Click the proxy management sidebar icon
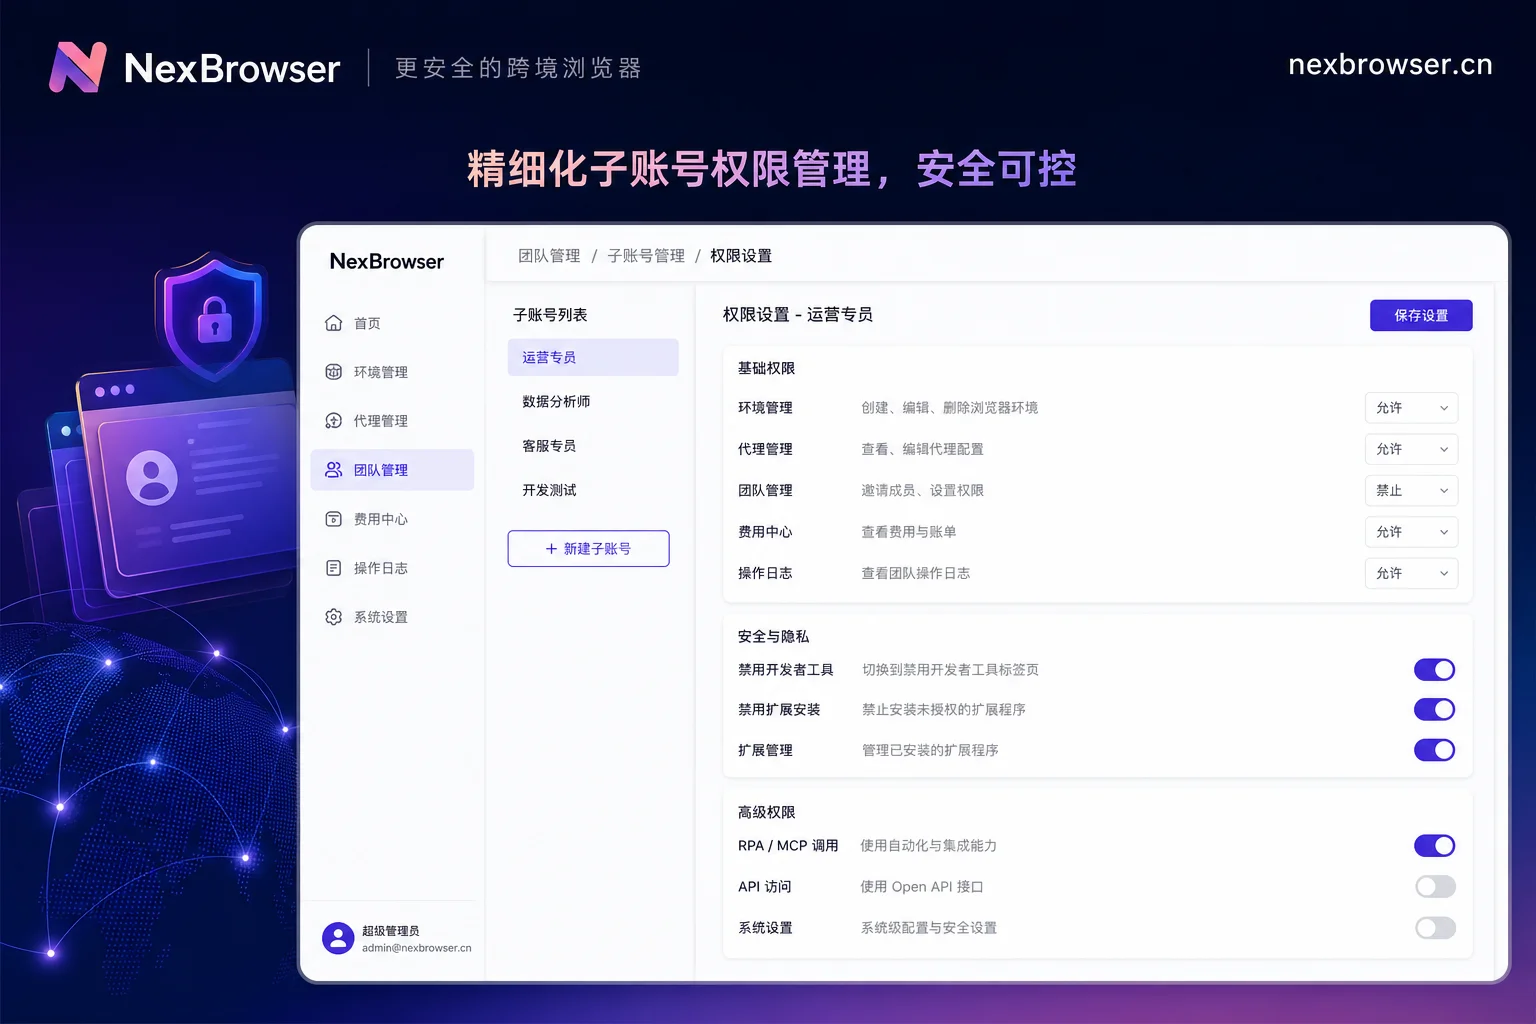 [x=334, y=421]
